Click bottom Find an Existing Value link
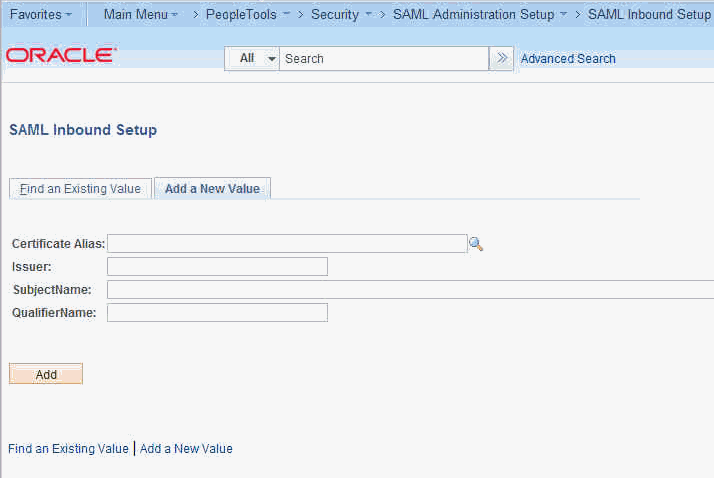This screenshot has height=478, width=714. [x=68, y=449]
